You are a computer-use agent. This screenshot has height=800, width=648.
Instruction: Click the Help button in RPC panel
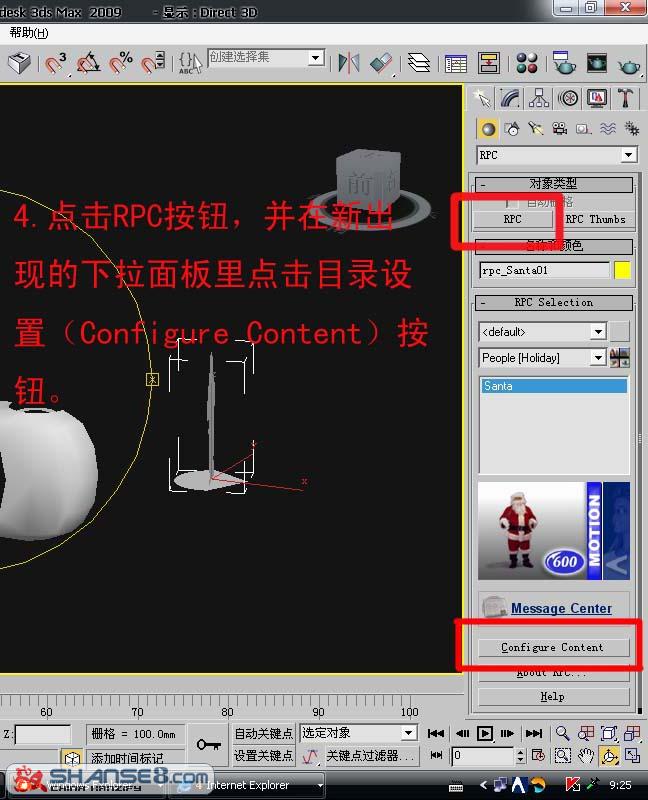(x=553, y=696)
